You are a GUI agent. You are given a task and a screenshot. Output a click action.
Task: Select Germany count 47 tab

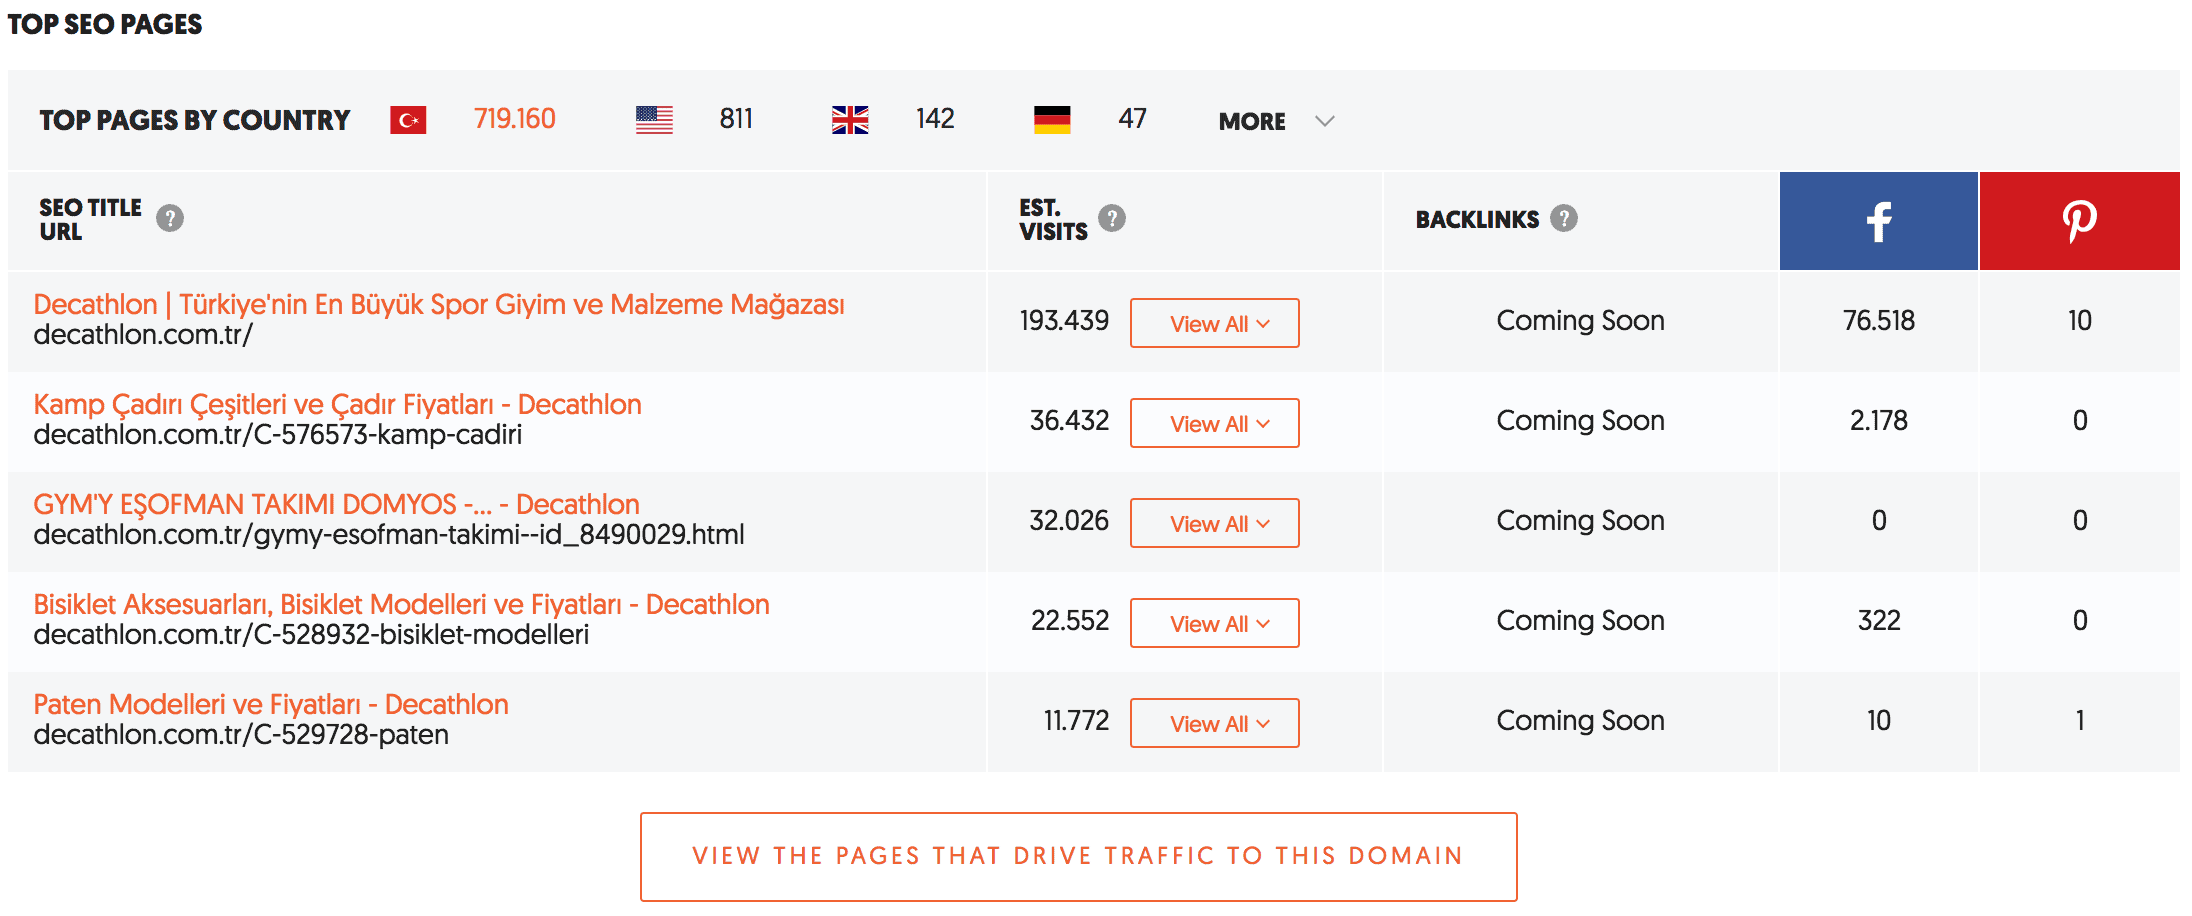[1132, 119]
